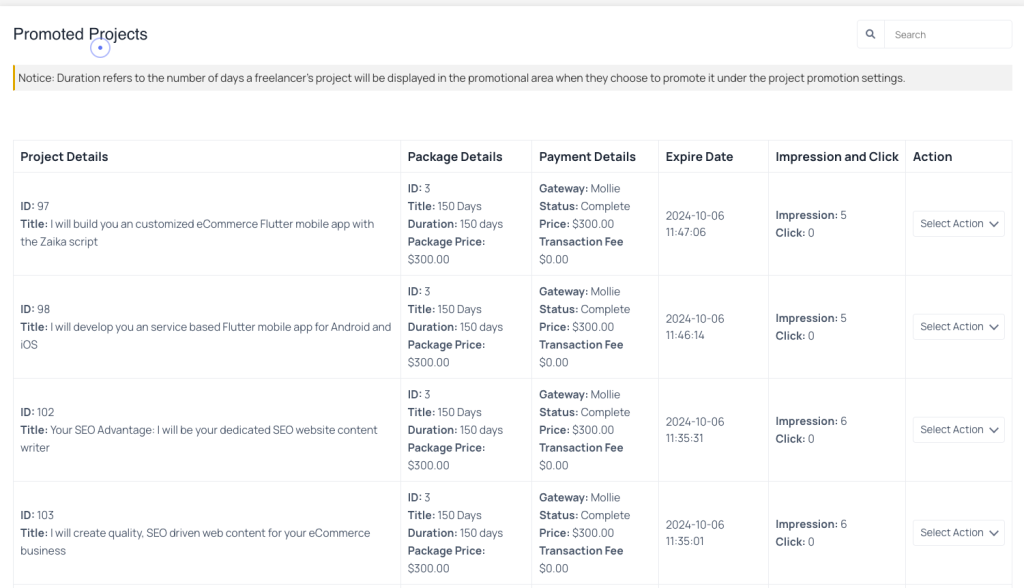Open Select Action dropdown for project 102
Screen dimensions: 1024x588
click(958, 430)
